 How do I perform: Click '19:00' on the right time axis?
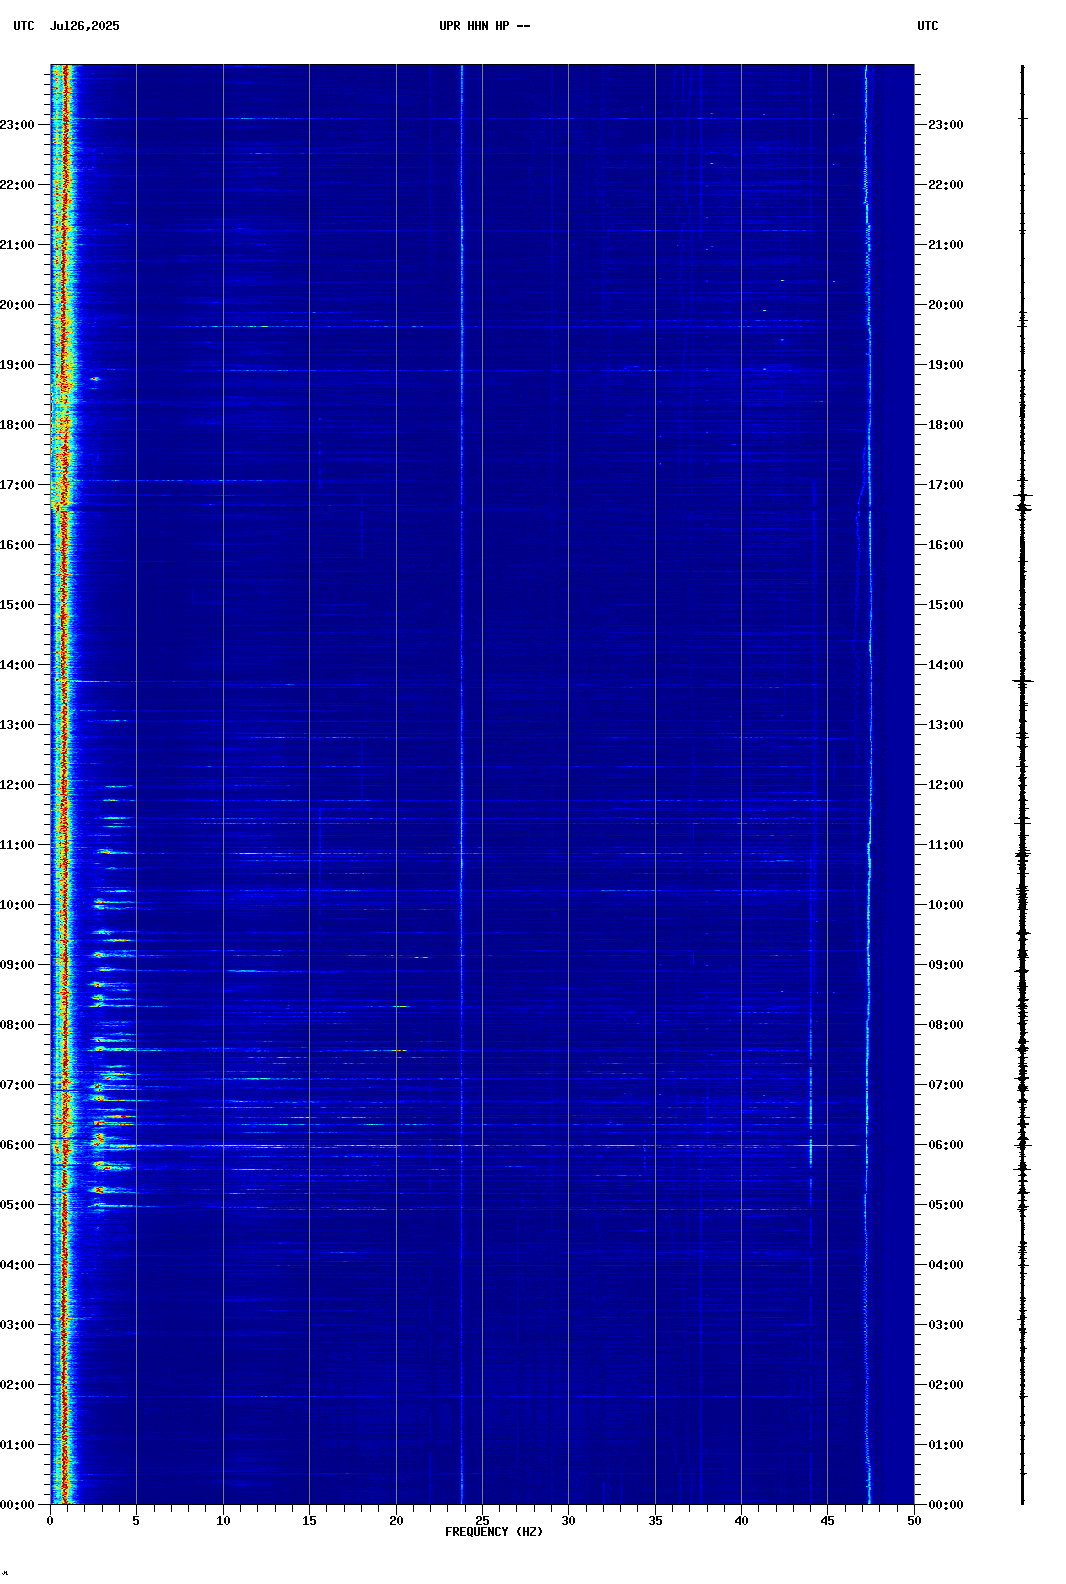946,365
